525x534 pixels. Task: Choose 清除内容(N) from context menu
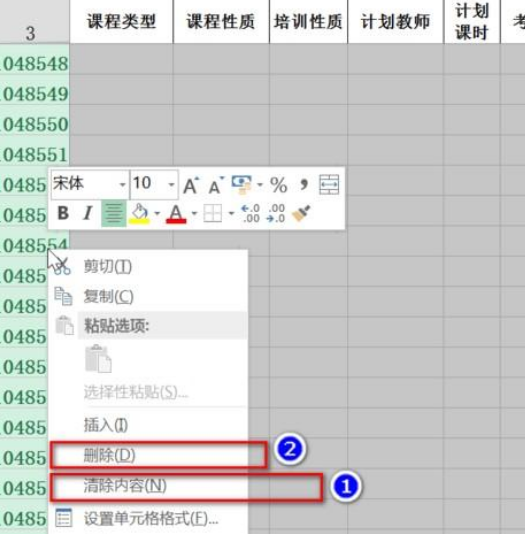tap(148, 486)
